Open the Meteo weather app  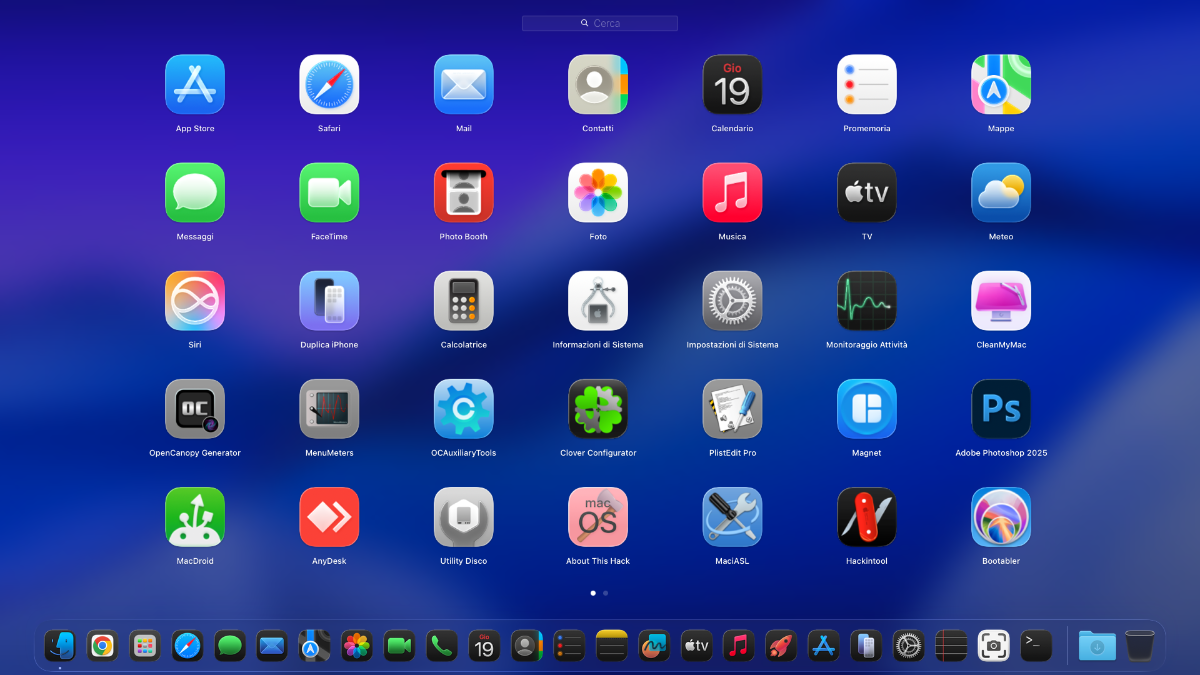pyautogui.click(x=1001, y=193)
